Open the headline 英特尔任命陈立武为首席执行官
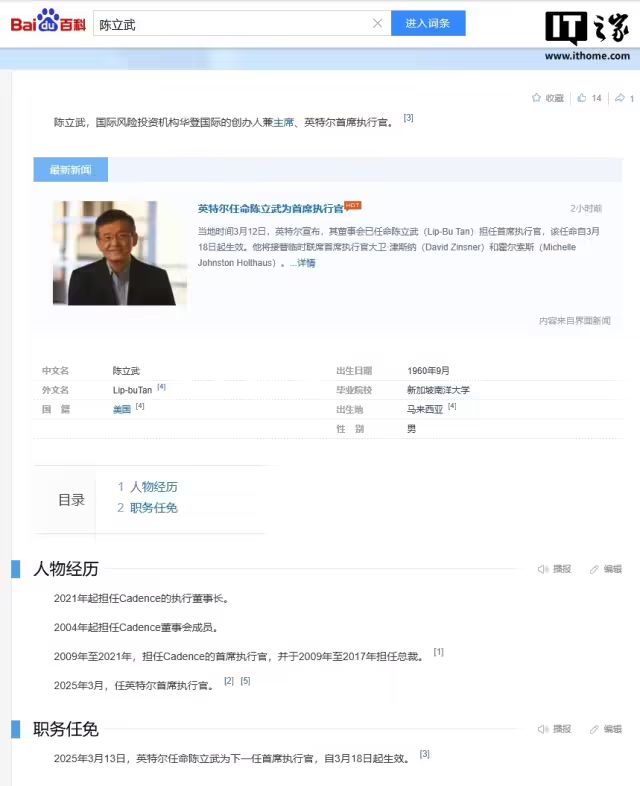This screenshot has width=640, height=786. point(271,208)
